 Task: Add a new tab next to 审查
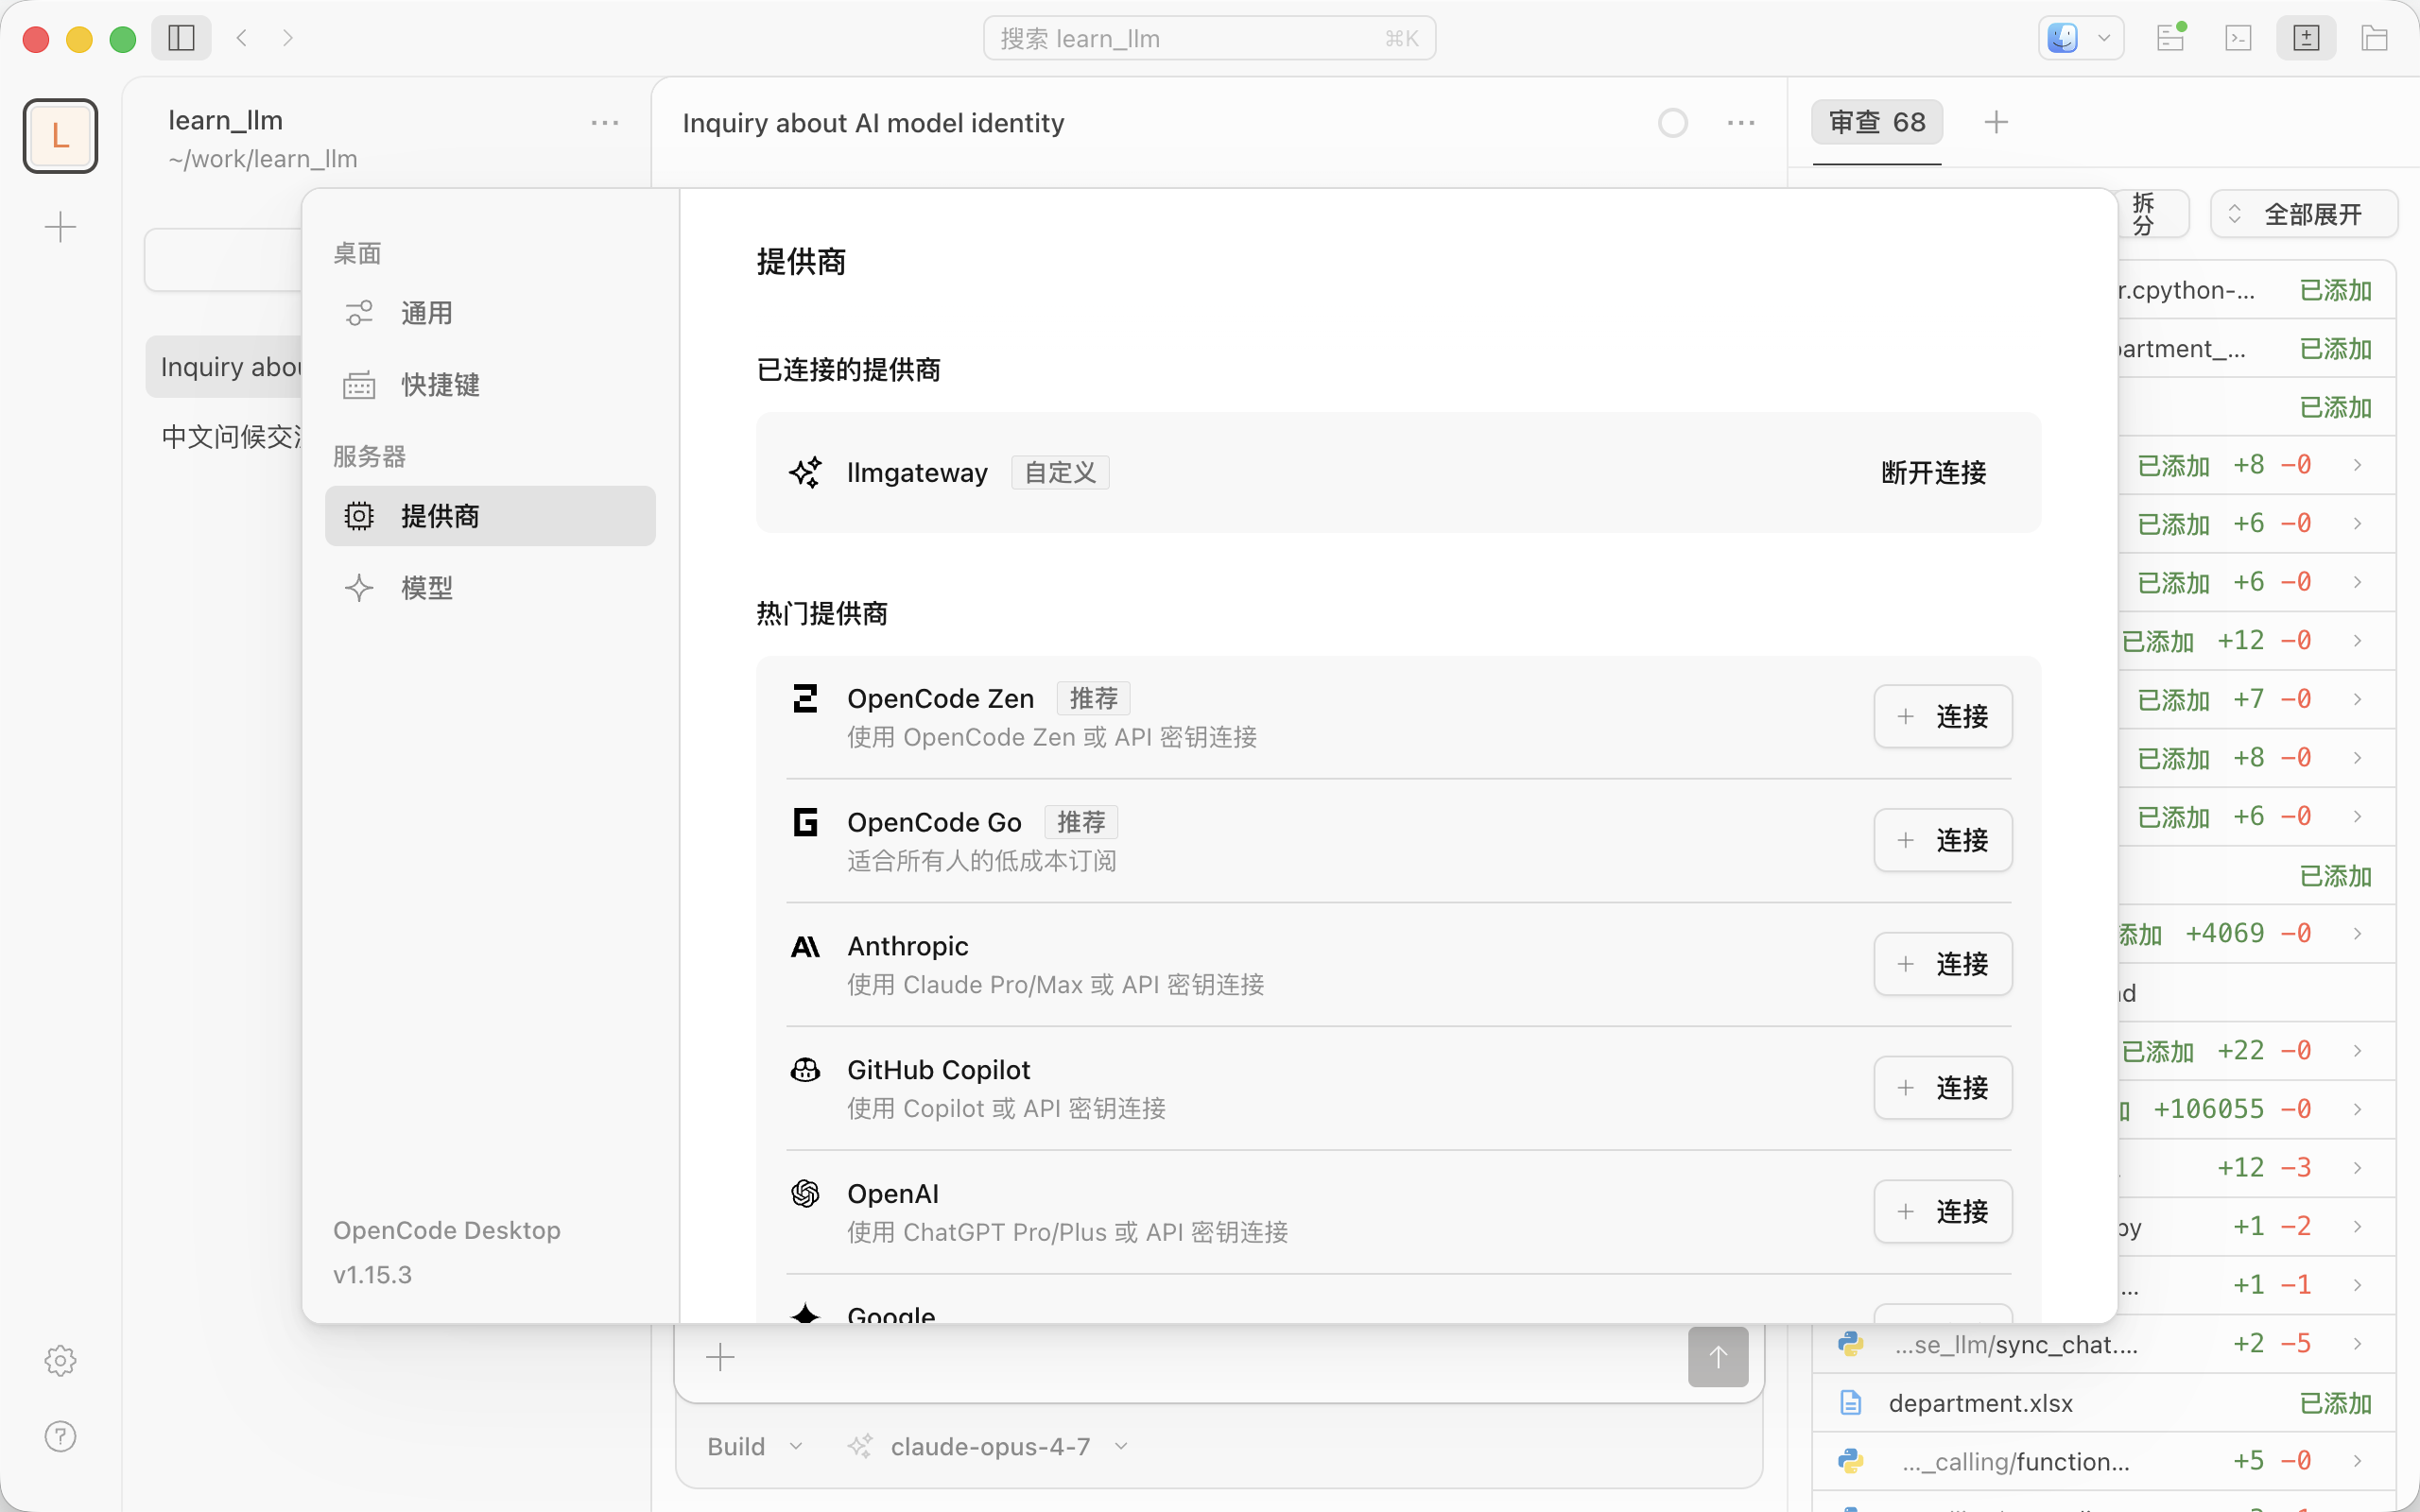[1996, 122]
